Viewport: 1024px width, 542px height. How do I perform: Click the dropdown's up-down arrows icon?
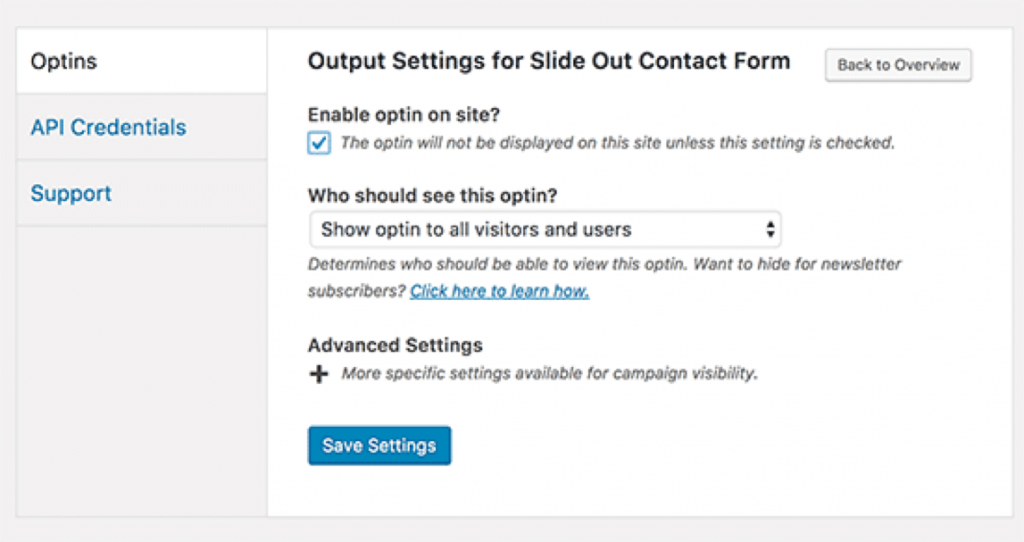coord(771,229)
